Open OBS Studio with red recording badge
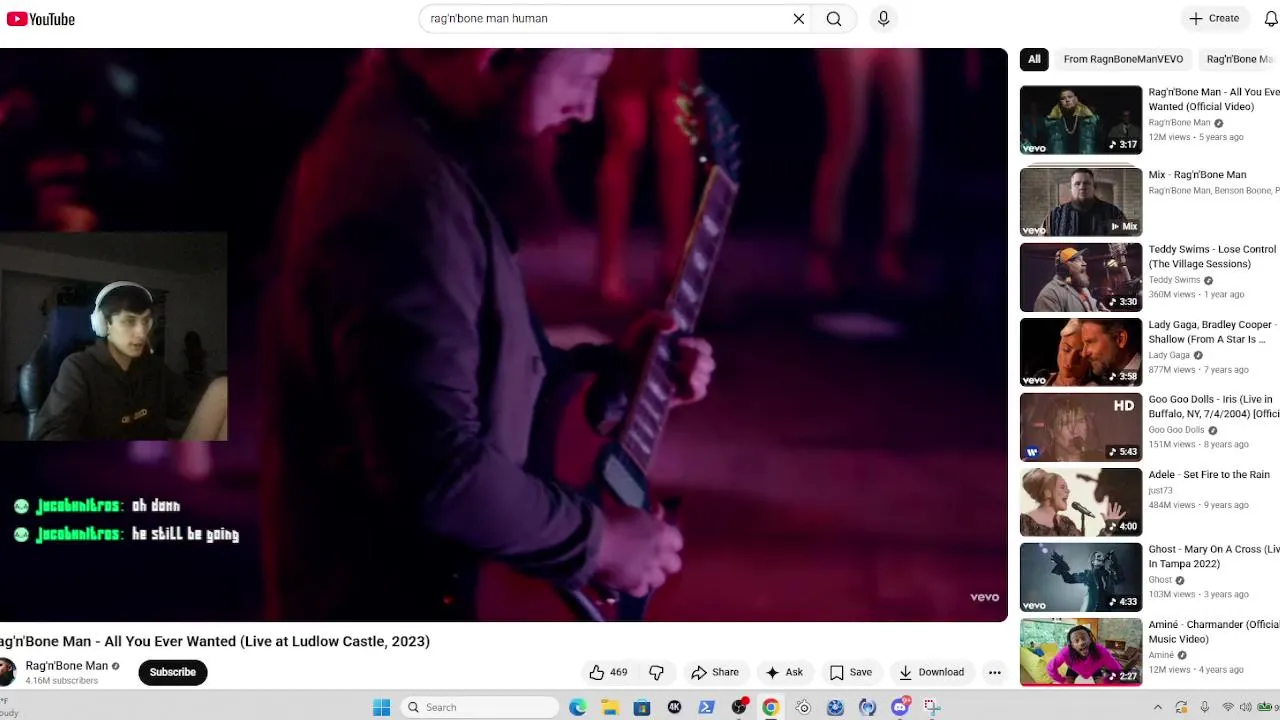 point(739,707)
